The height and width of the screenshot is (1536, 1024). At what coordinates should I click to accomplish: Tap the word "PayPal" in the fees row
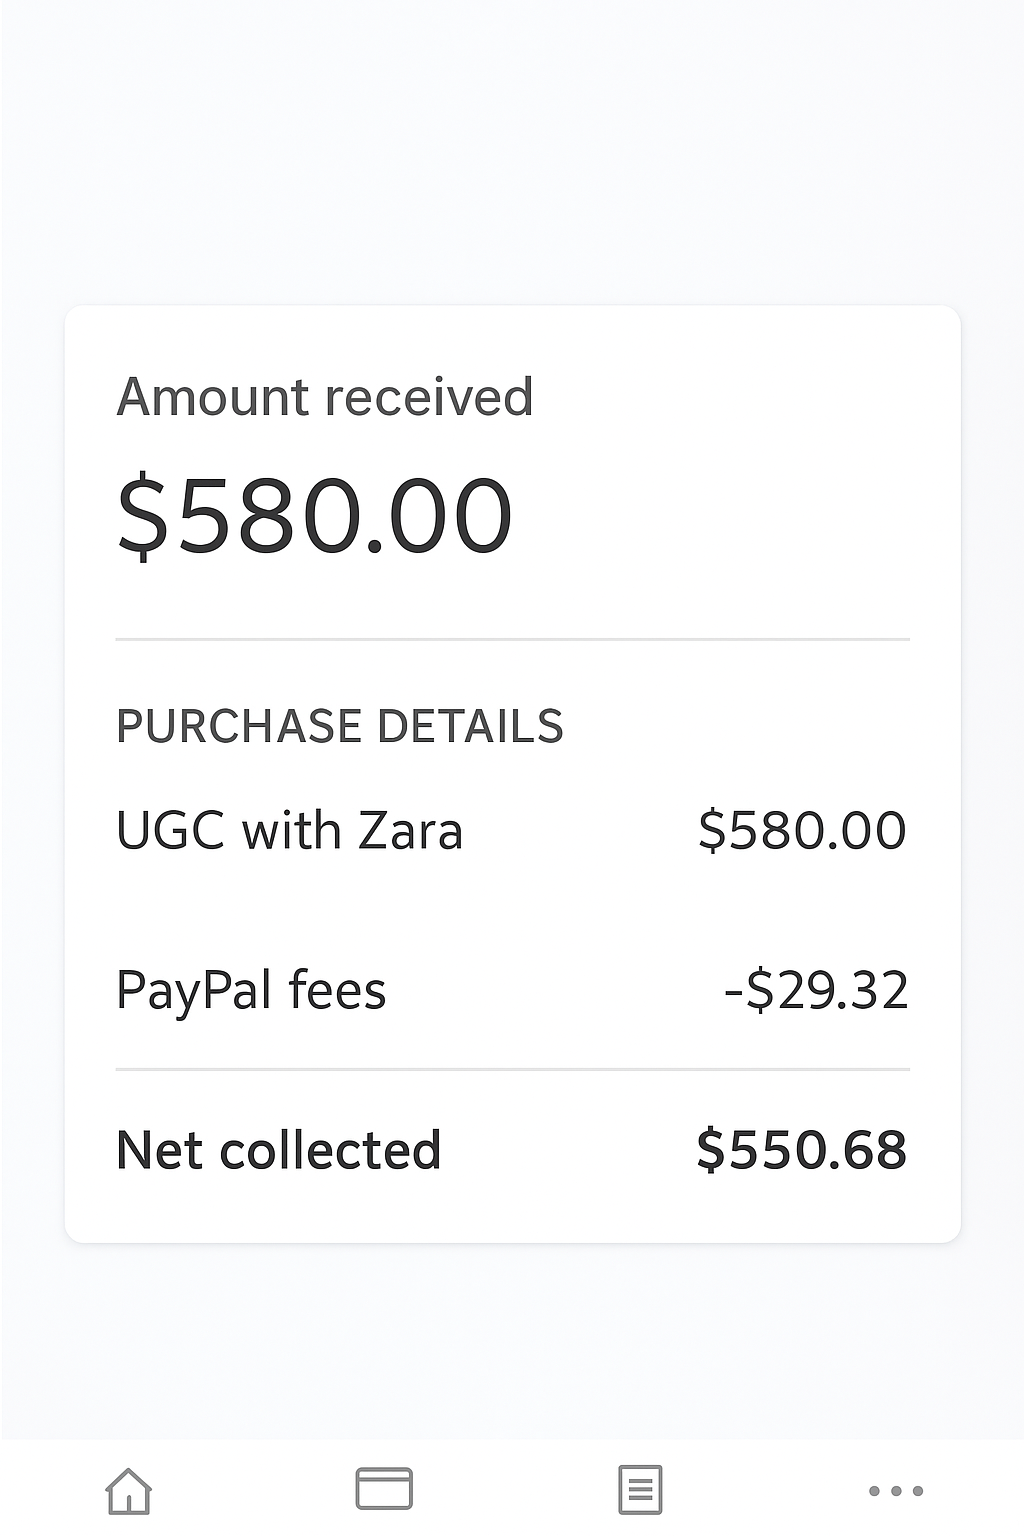pos(194,991)
